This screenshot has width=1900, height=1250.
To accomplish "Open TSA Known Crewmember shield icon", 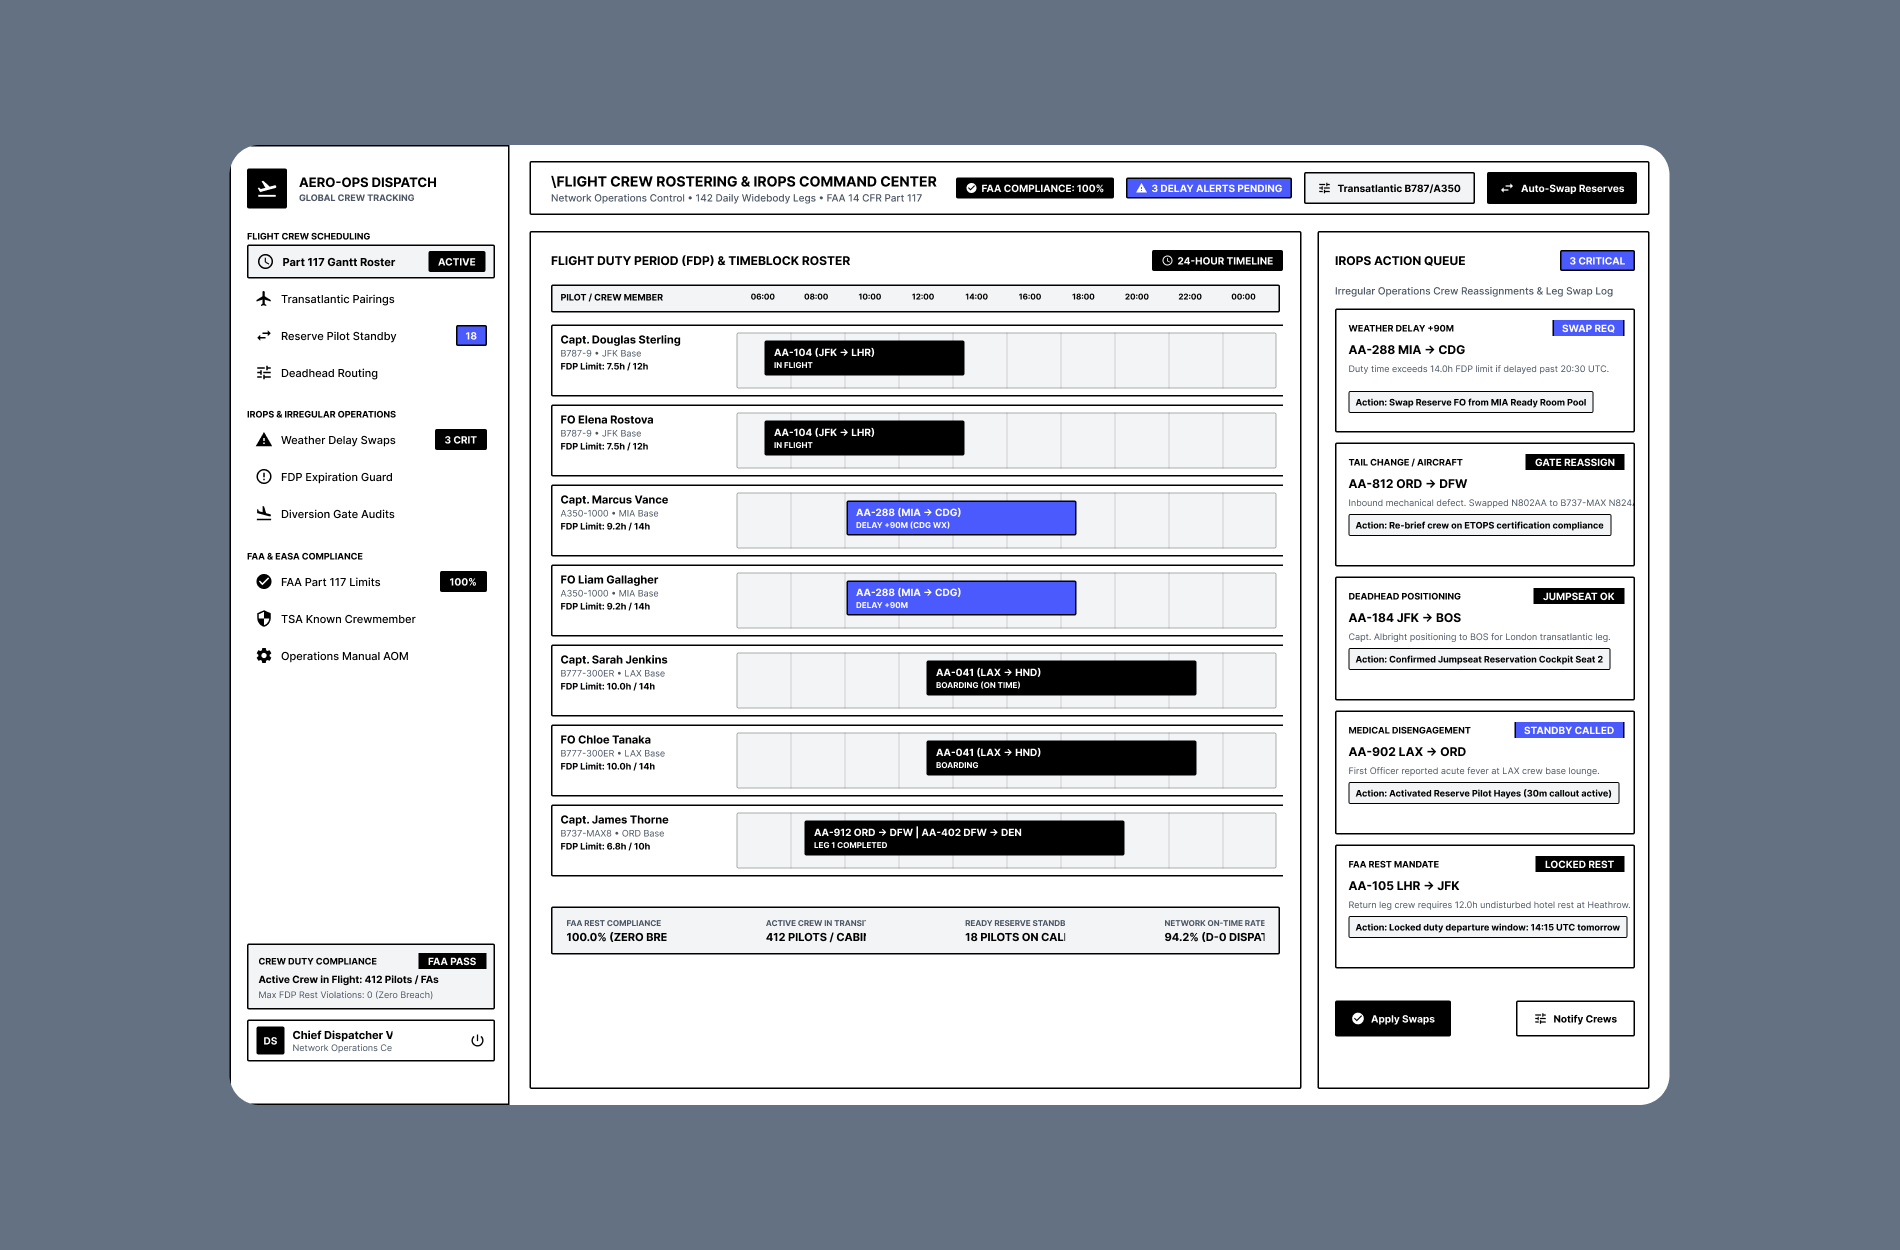I will [x=264, y=619].
